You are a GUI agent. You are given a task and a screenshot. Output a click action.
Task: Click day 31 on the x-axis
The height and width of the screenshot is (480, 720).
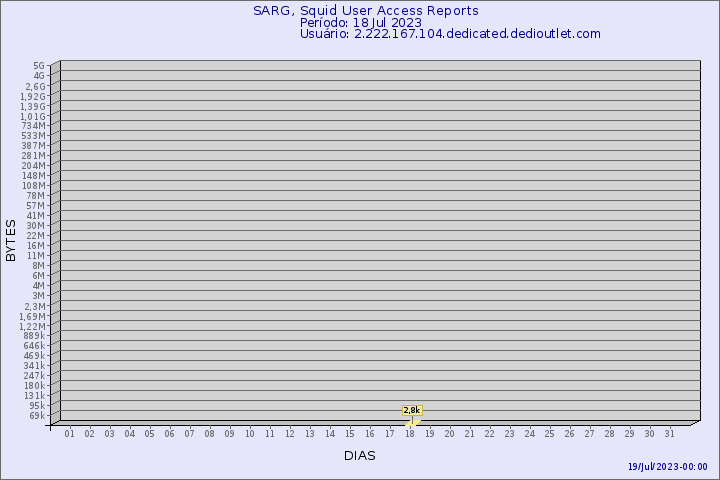pos(669,433)
